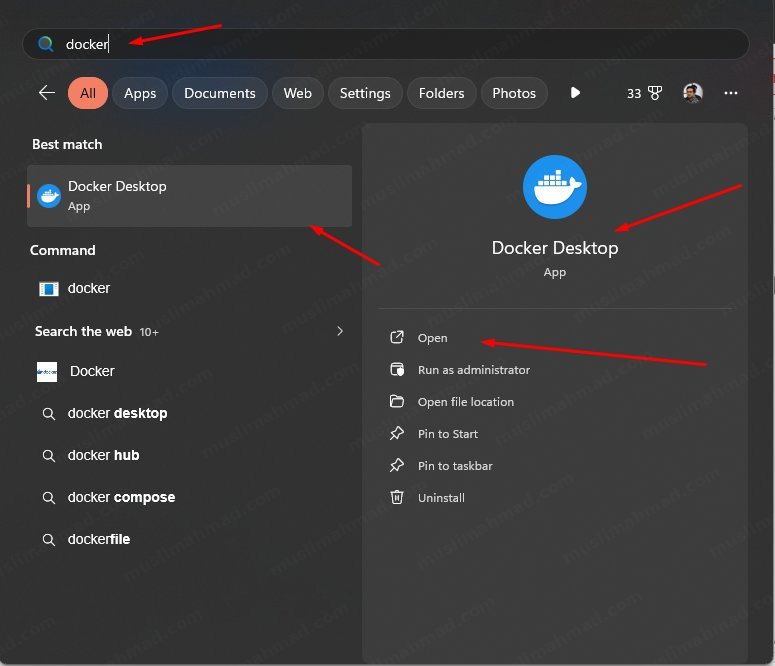
Task: Switch to the Documents filter tab
Action: pos(219,93)
